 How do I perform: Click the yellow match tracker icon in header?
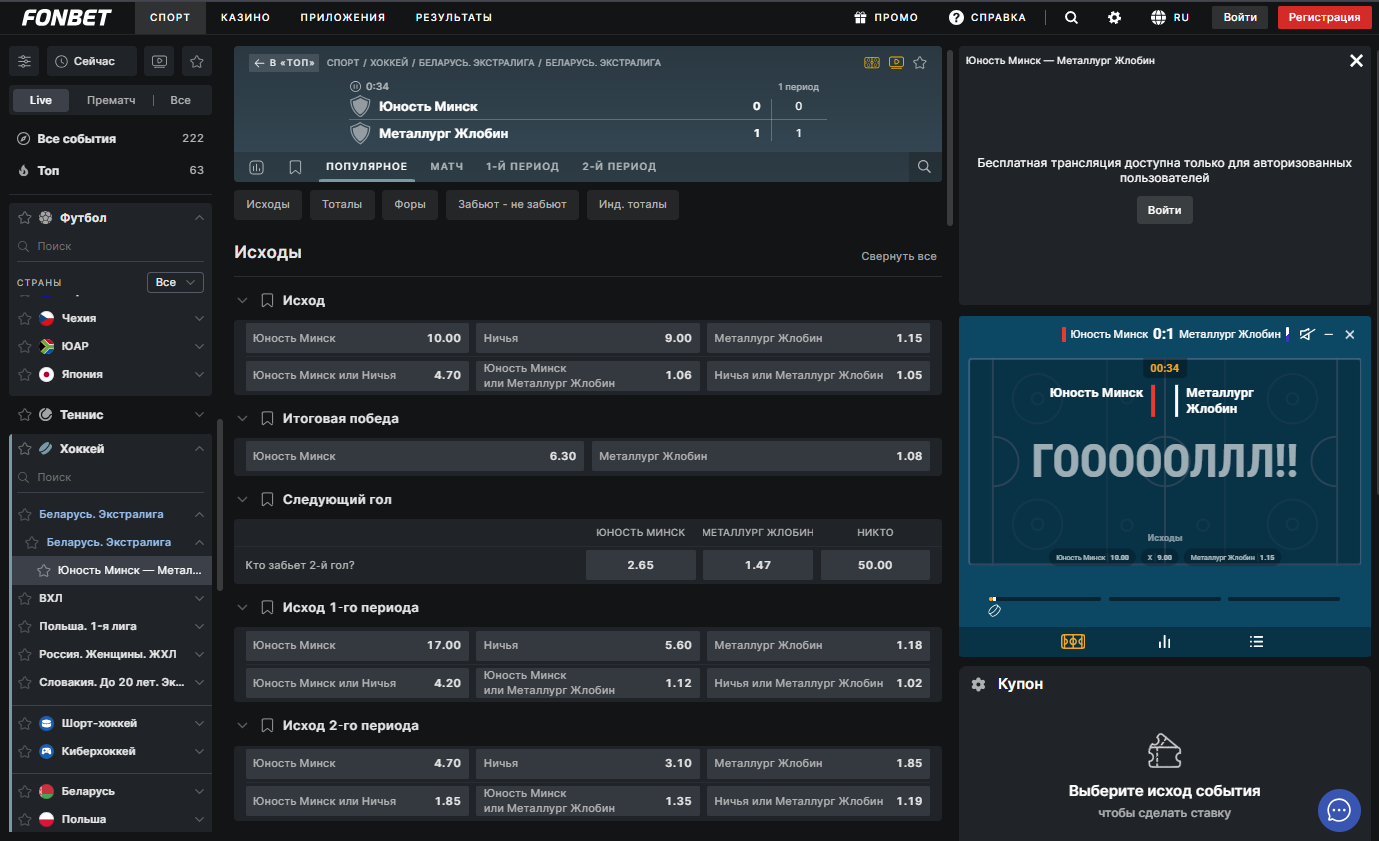872,62
